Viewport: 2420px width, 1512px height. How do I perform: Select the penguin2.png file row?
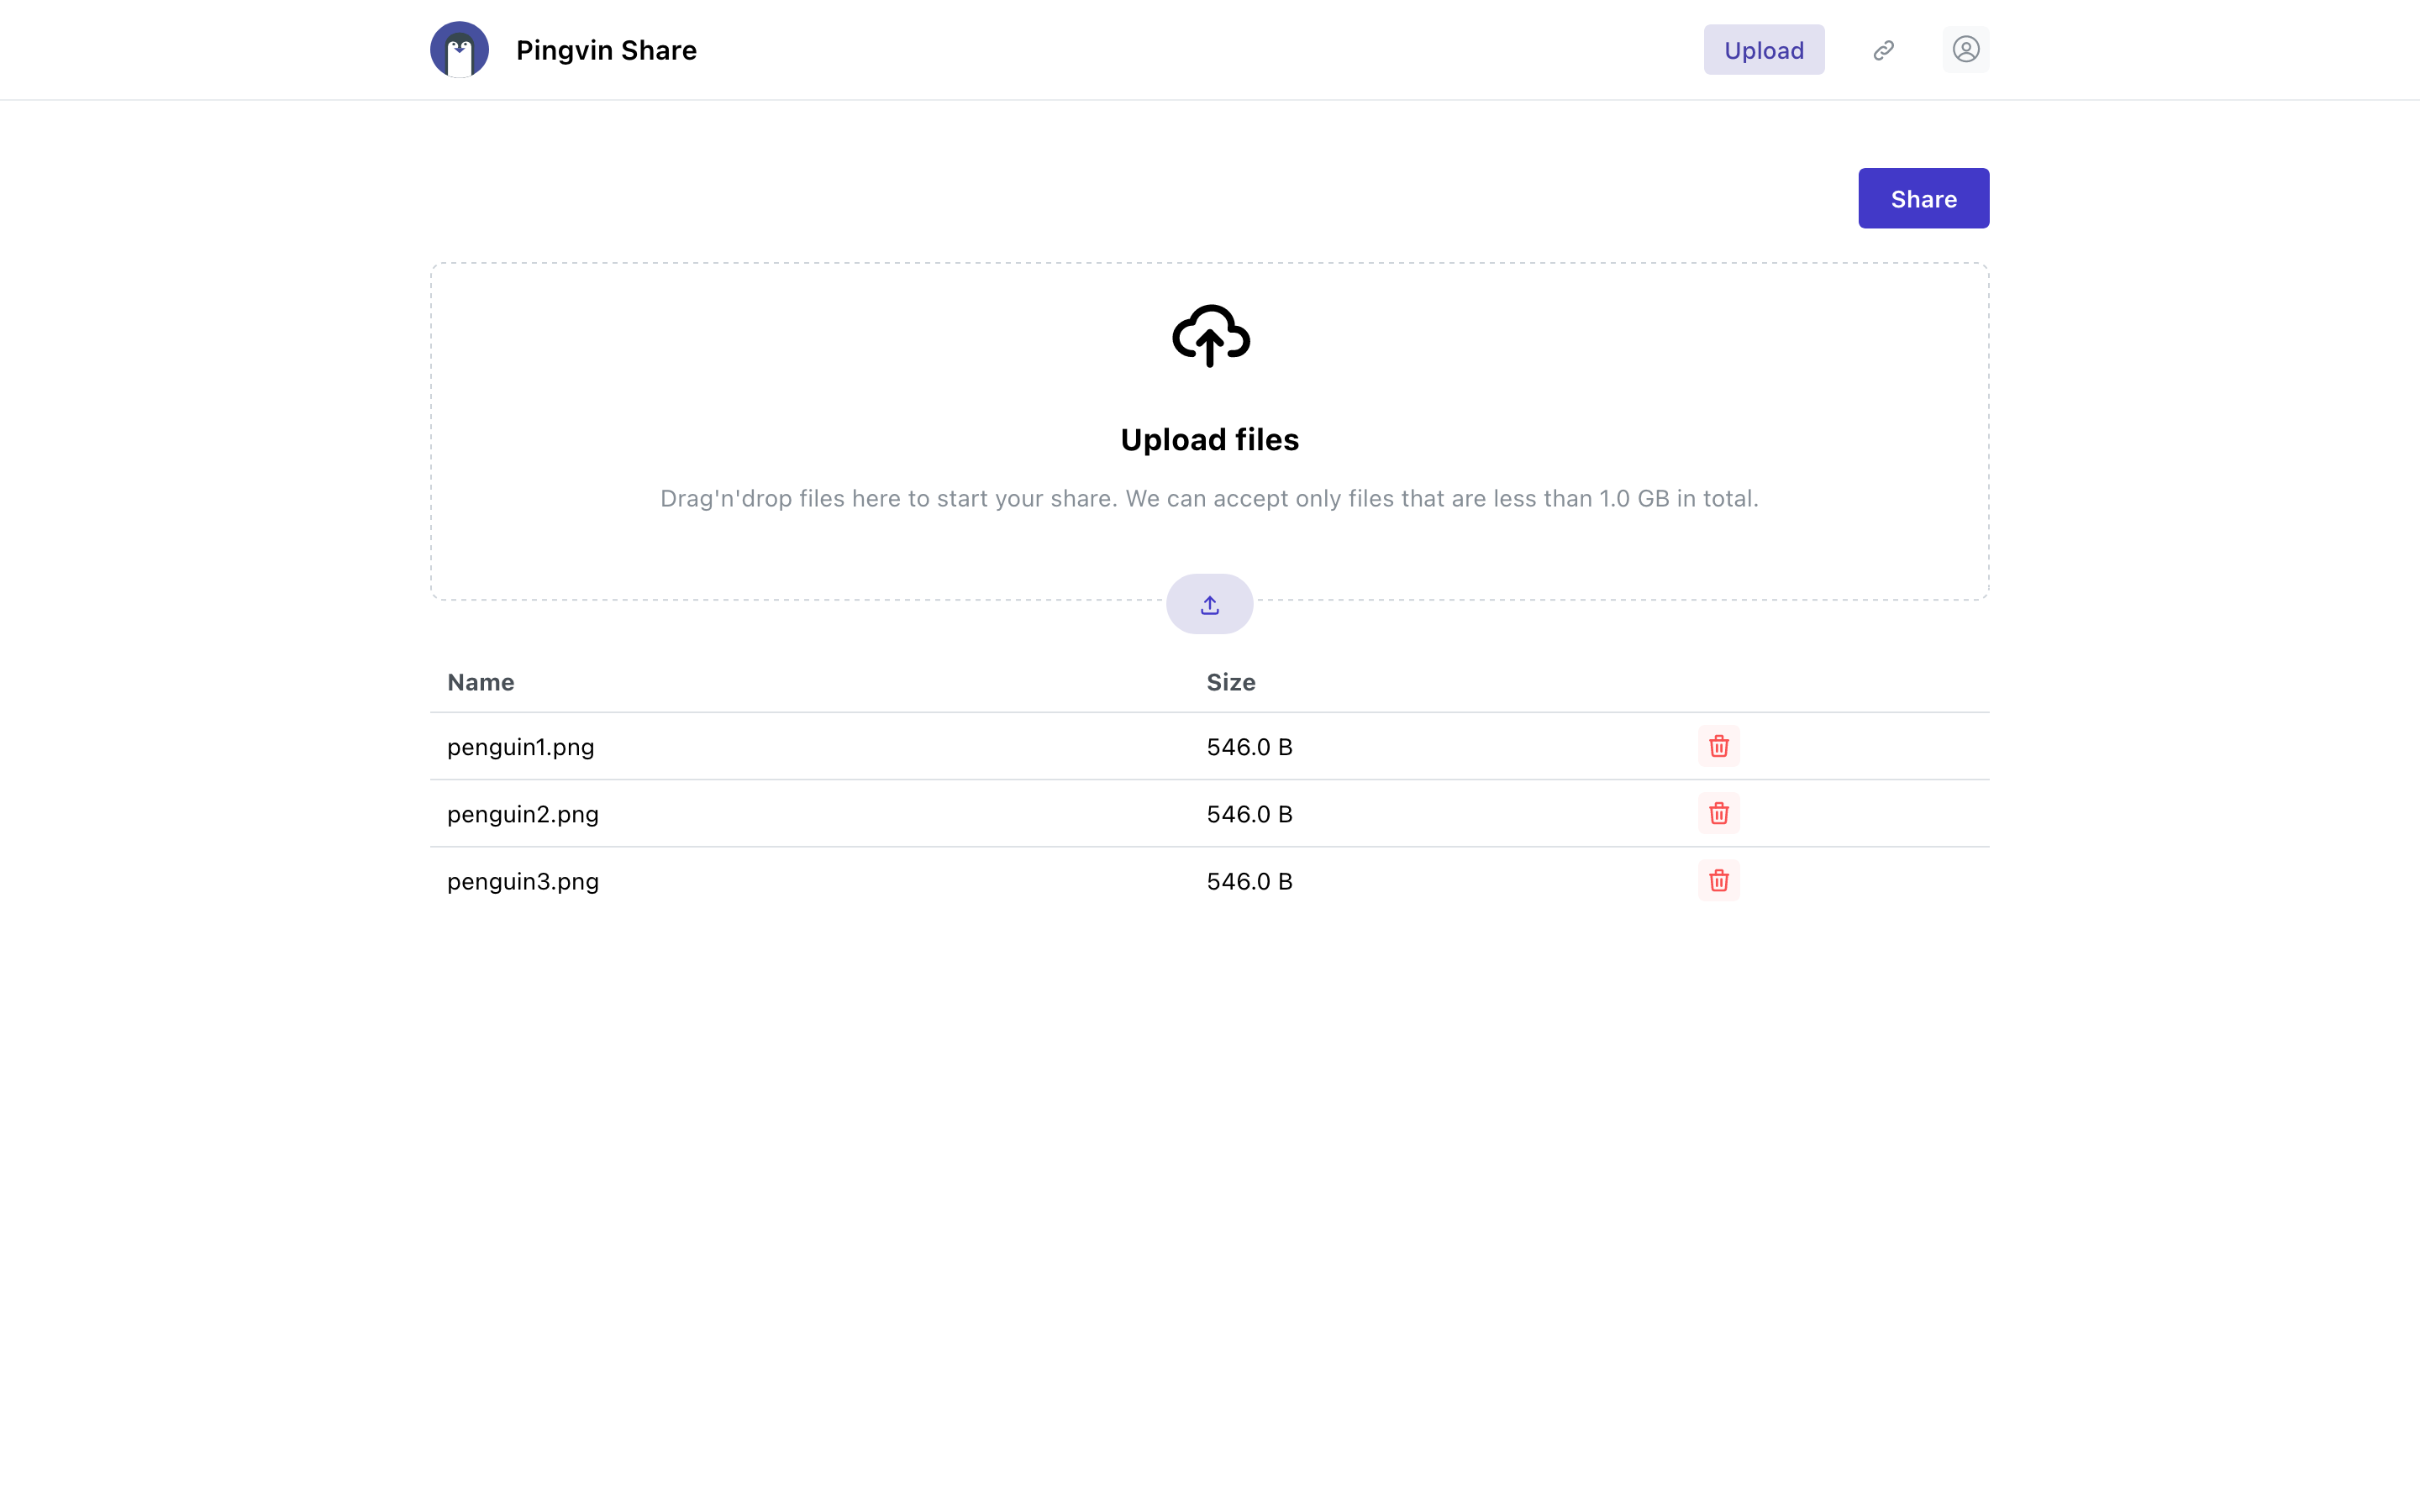pyautogui.click(x=1209, y=813)
